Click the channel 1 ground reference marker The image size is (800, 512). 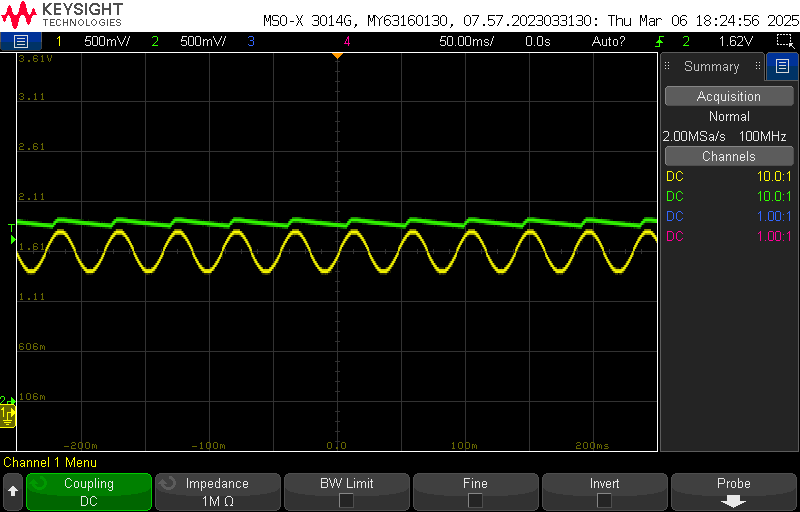pyautogui.click(x=8, y=413)
